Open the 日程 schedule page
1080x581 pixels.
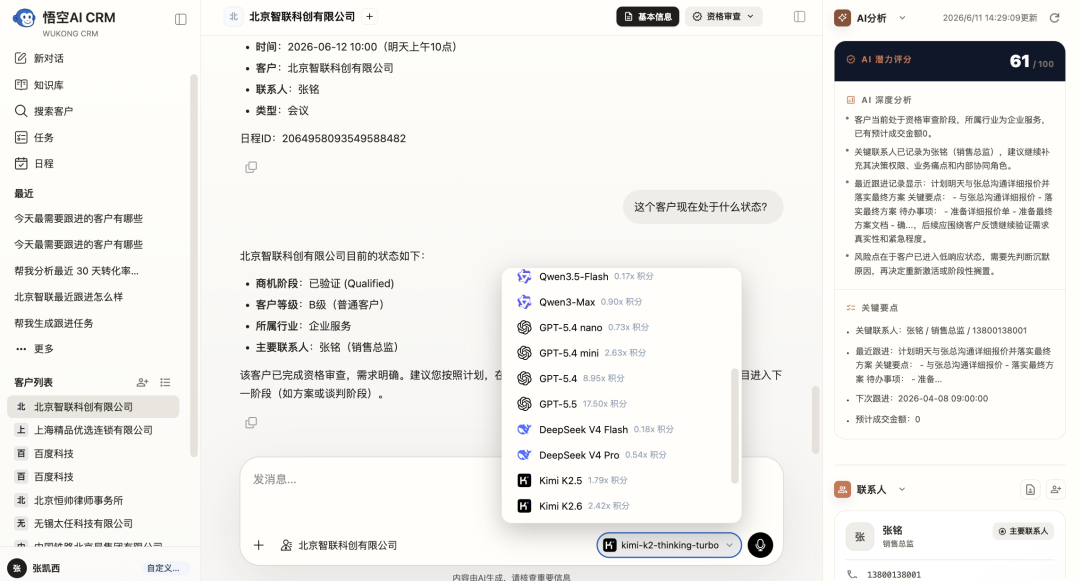pyautogui.click(x=43, y=163)
